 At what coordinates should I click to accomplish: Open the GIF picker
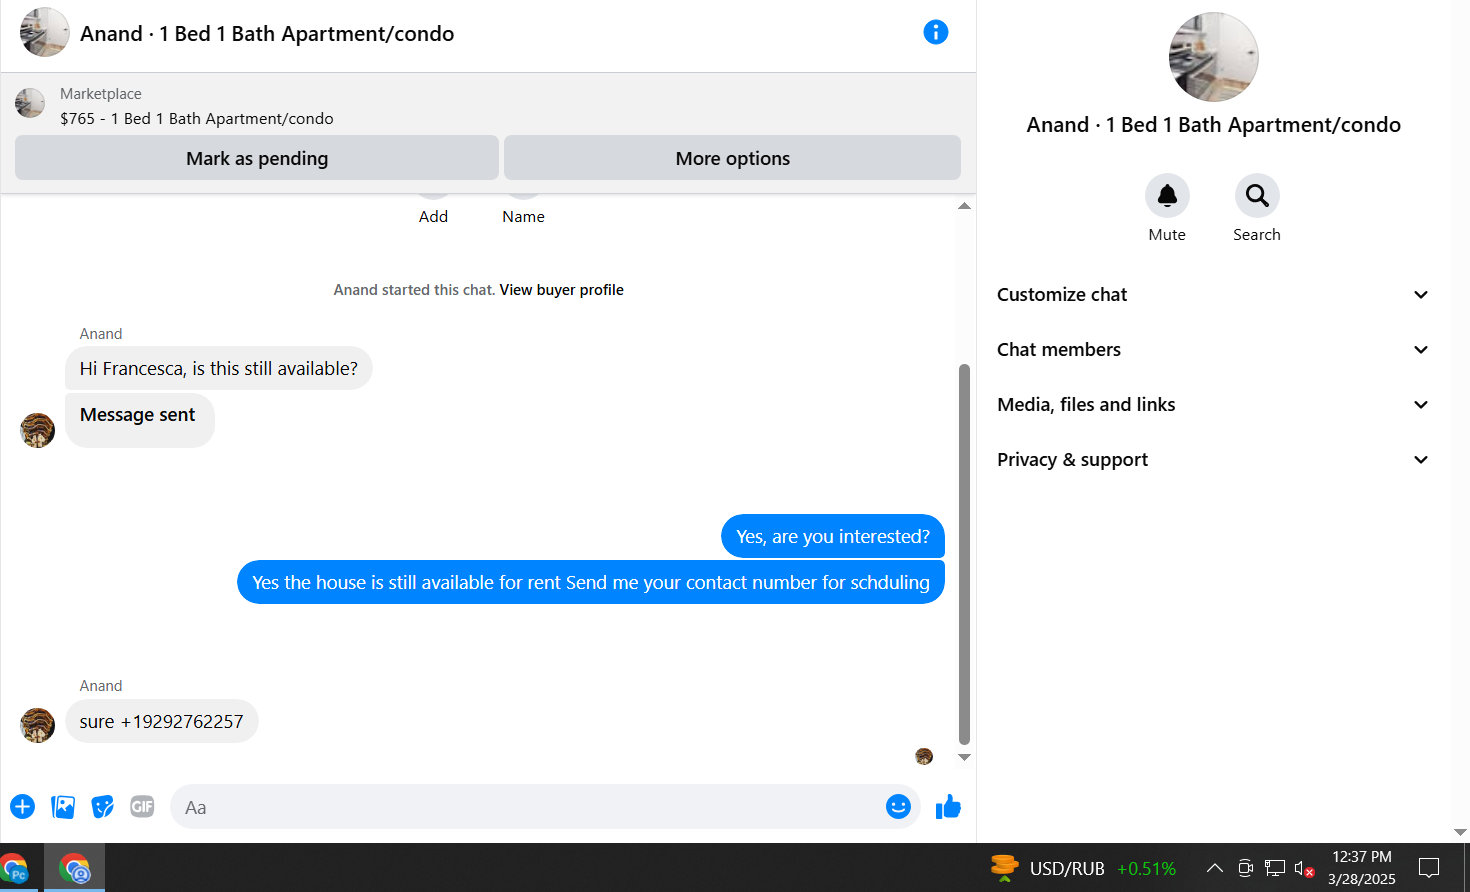coord(142,807)
